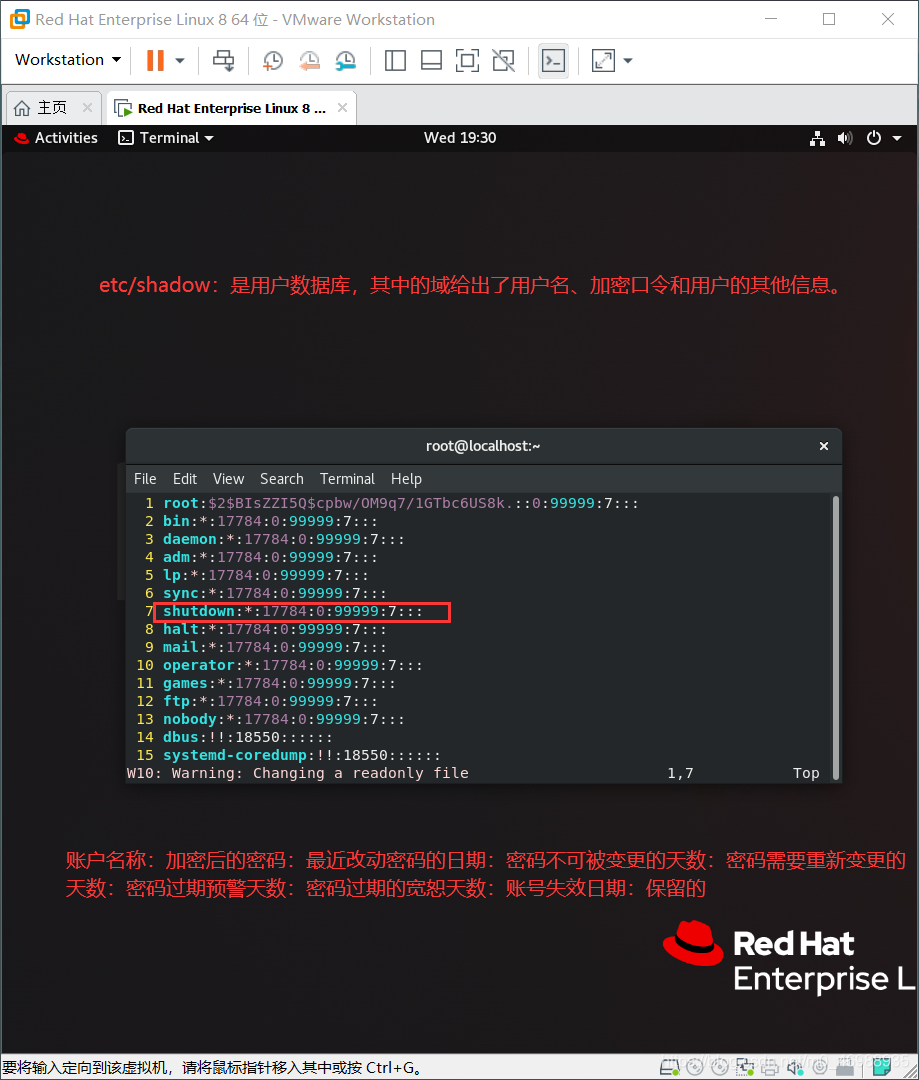Expand the stretch guest options arrow
This screenshot has height=1080, width=919.
[x=628, y=61]
